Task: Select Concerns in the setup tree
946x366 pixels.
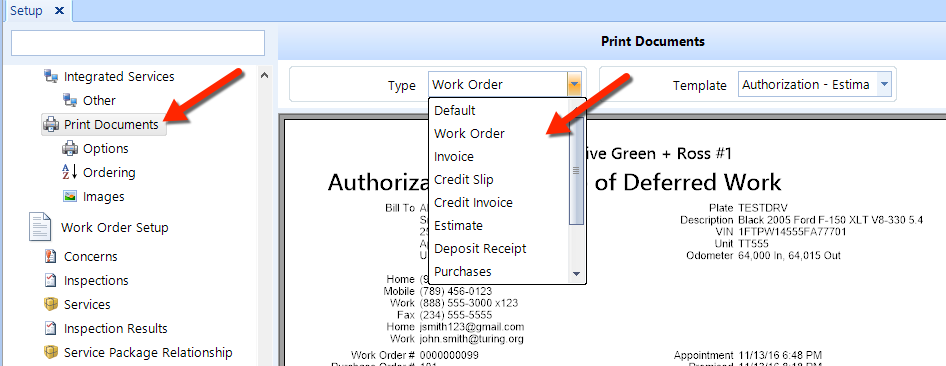Action: click(x=90, y=256)
